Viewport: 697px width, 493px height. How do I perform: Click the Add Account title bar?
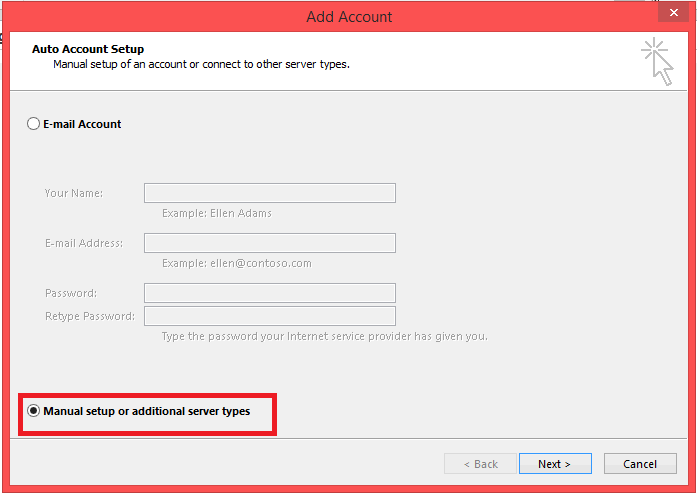coord(348,16)
